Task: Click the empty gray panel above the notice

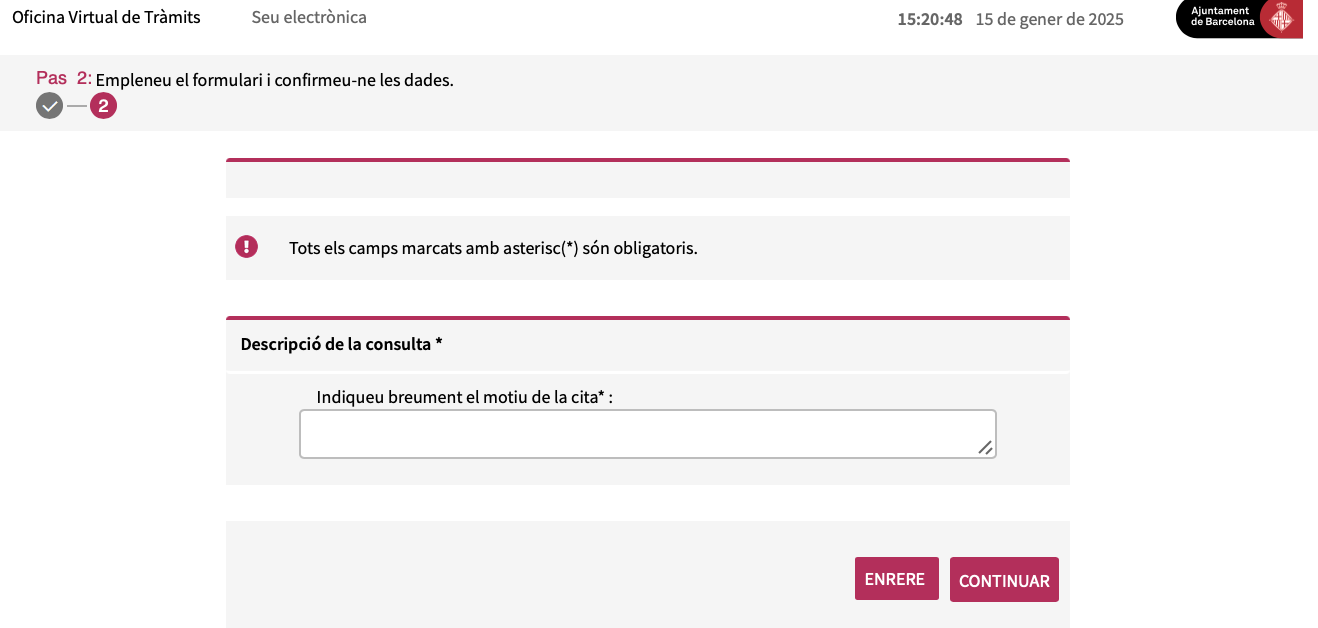Action: pyautogui.click(x=647, y=180)
